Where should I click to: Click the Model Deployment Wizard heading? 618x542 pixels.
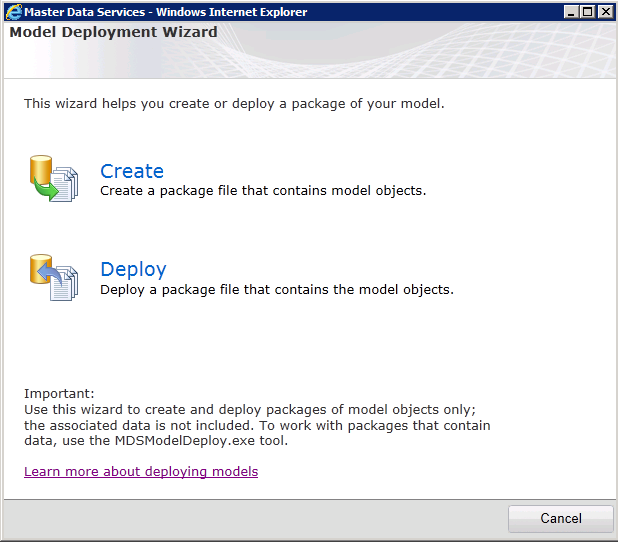click(113, 32)
